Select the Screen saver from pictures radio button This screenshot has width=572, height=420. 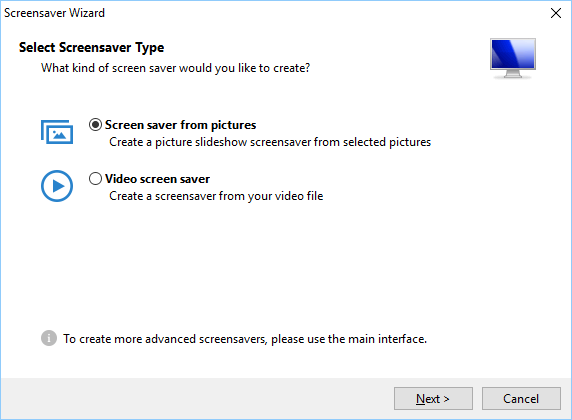coord(95,125)
